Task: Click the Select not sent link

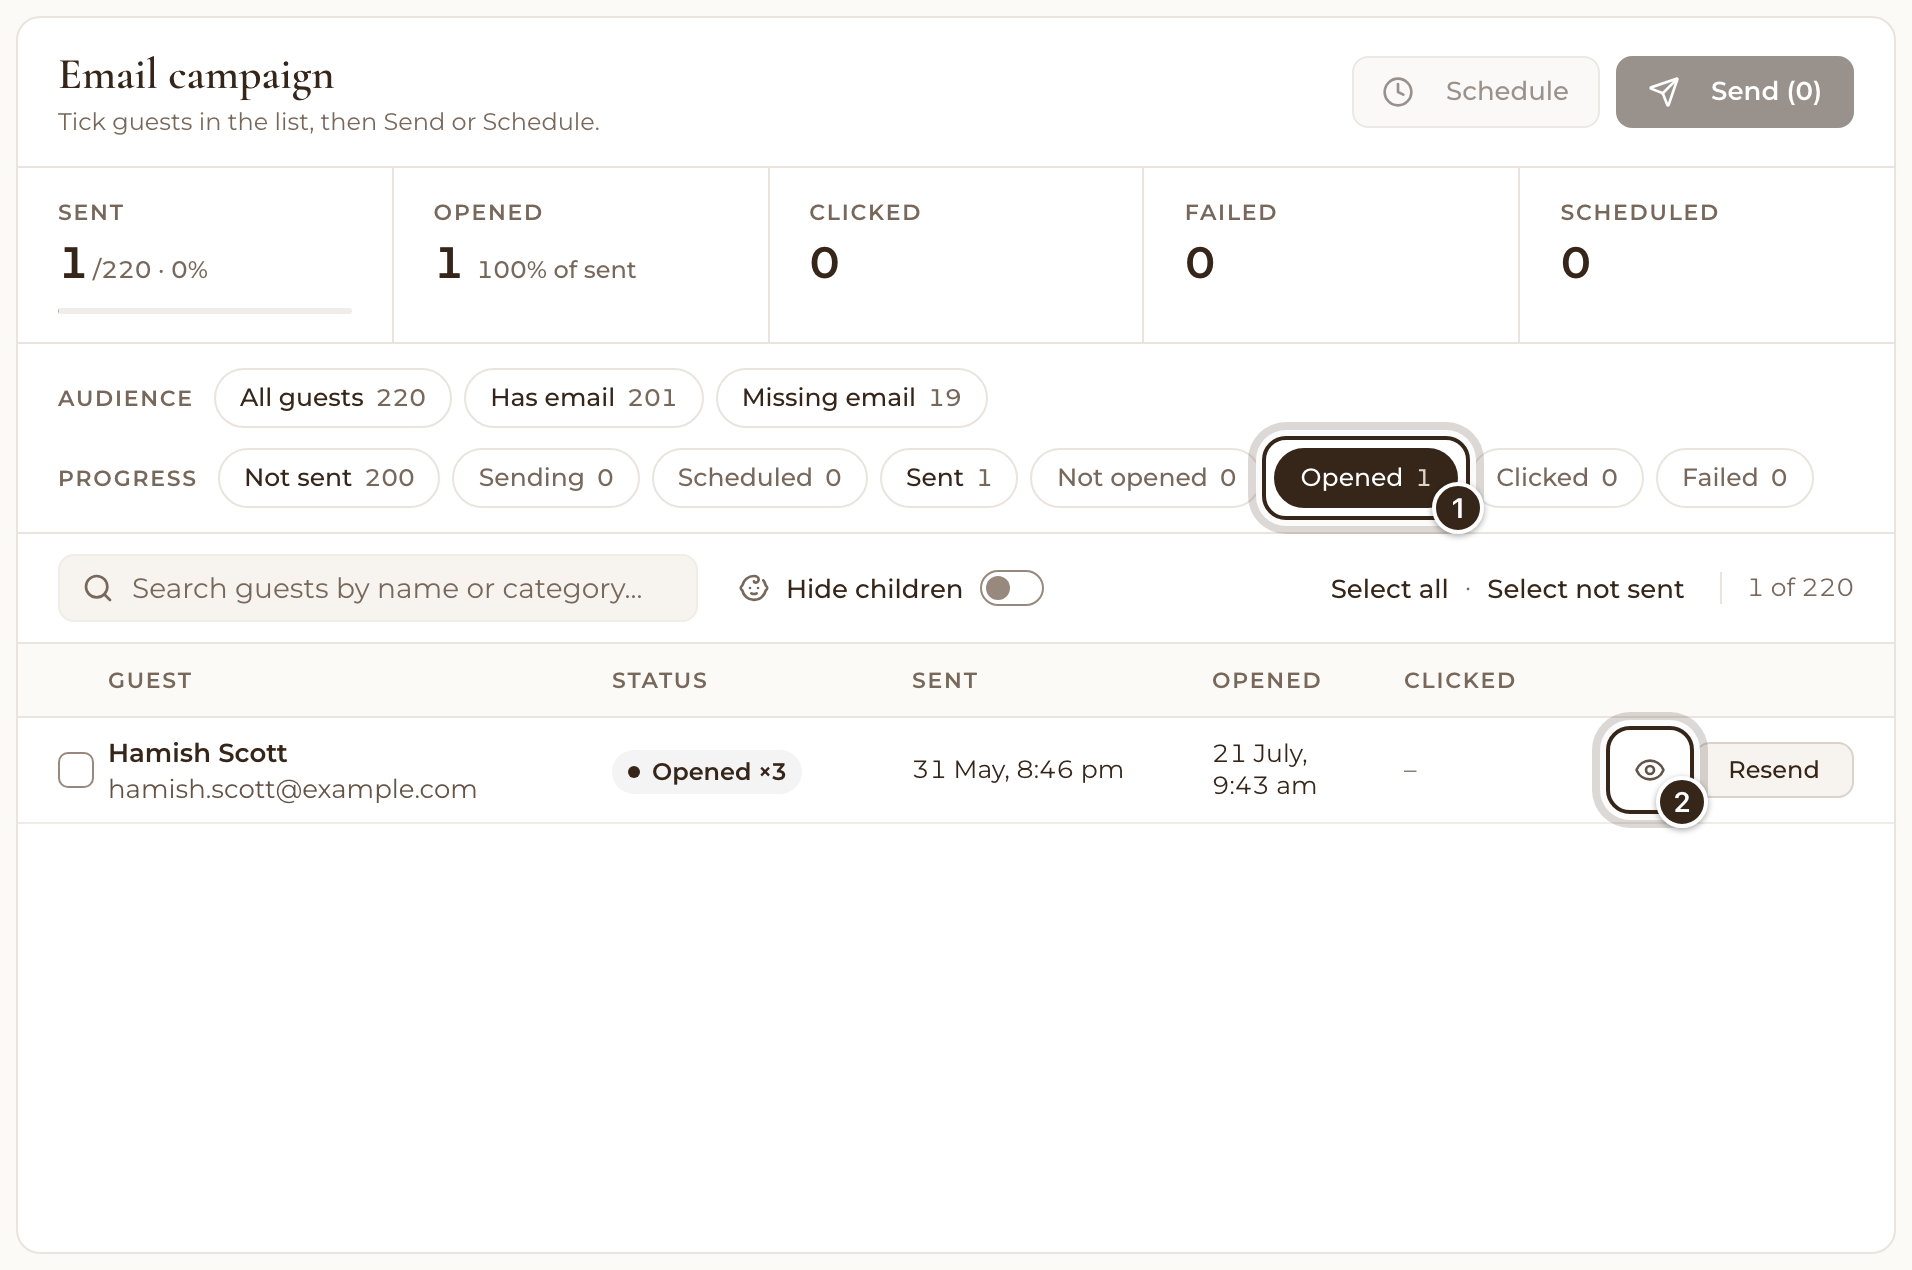Action: coord(1585,589)
